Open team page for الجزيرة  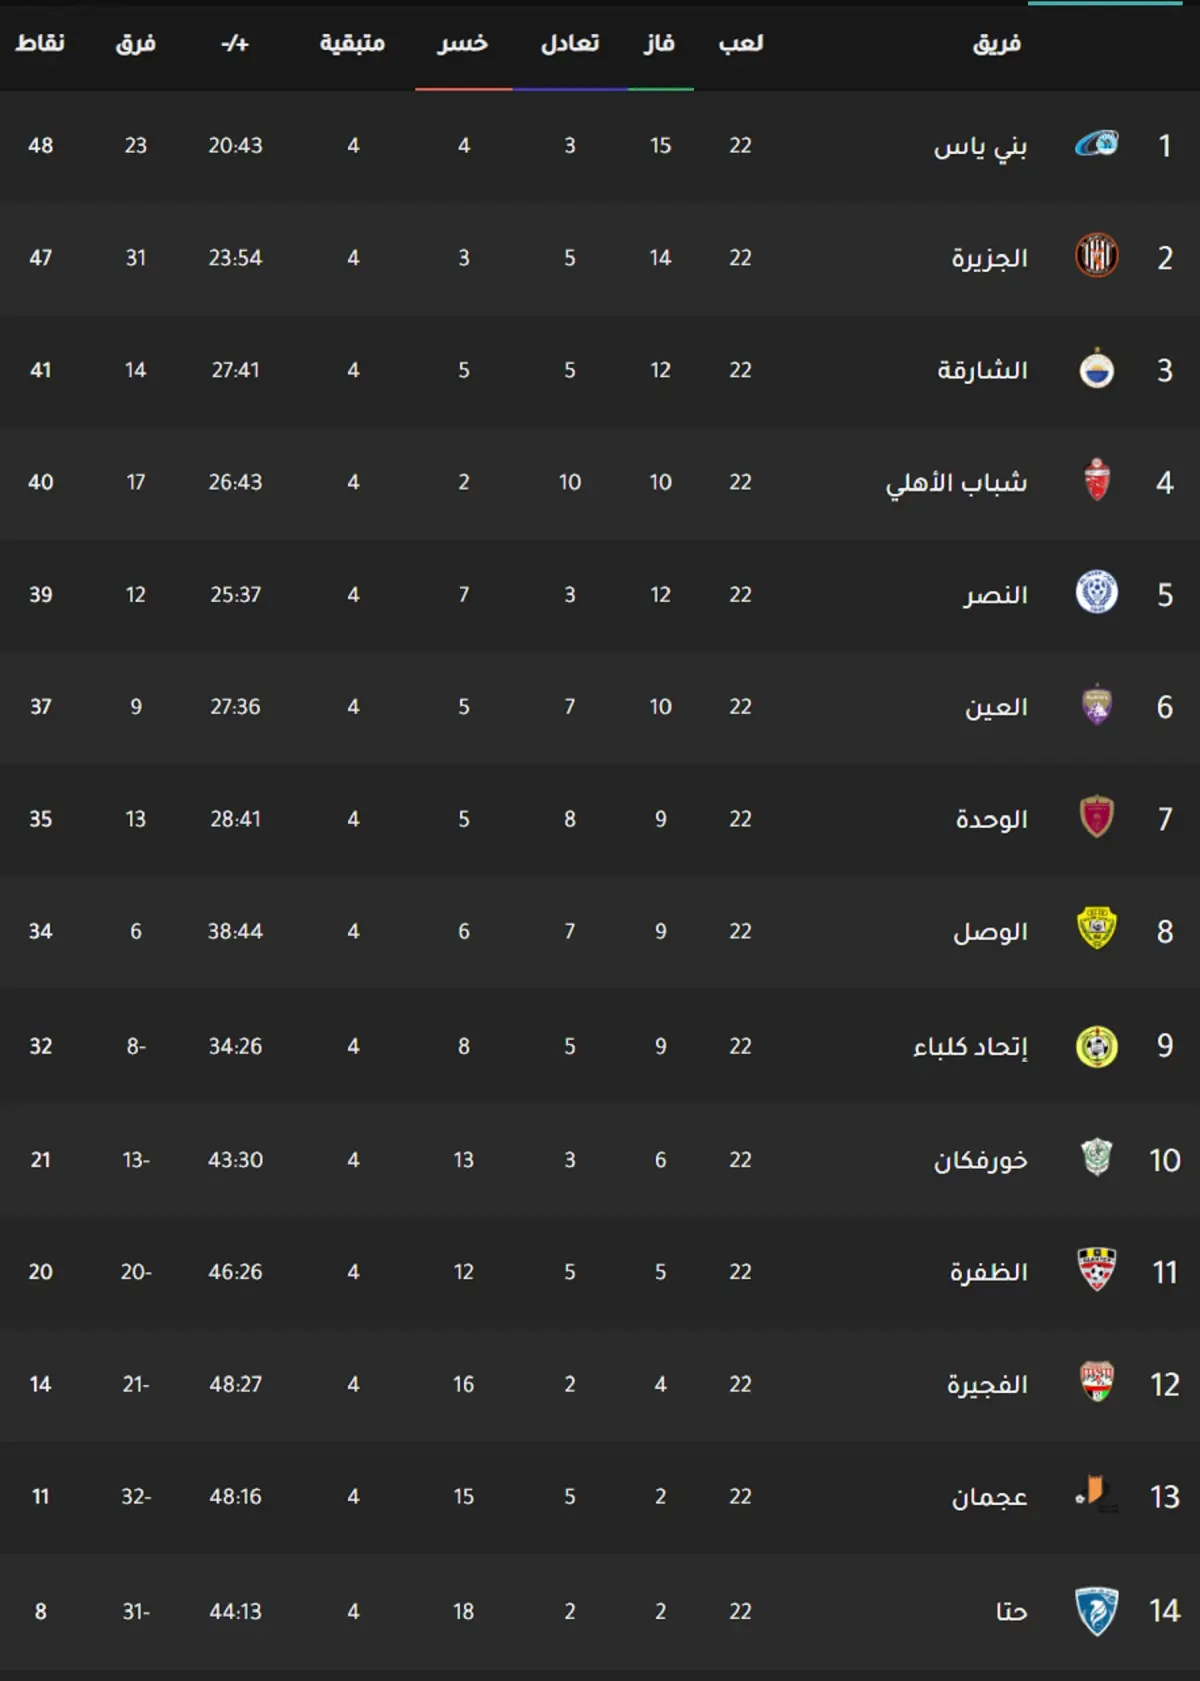(989, 258)
